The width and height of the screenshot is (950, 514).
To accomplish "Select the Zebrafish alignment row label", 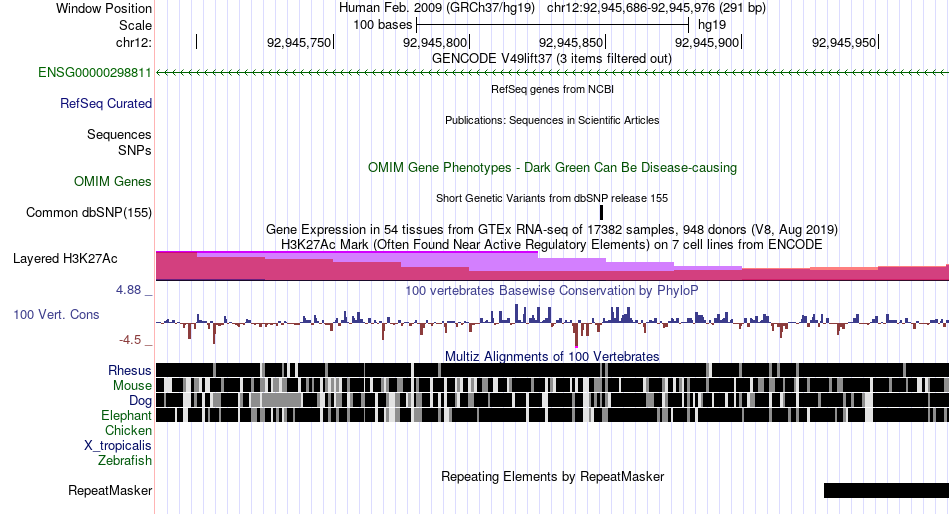I will [x=125, y=461].
